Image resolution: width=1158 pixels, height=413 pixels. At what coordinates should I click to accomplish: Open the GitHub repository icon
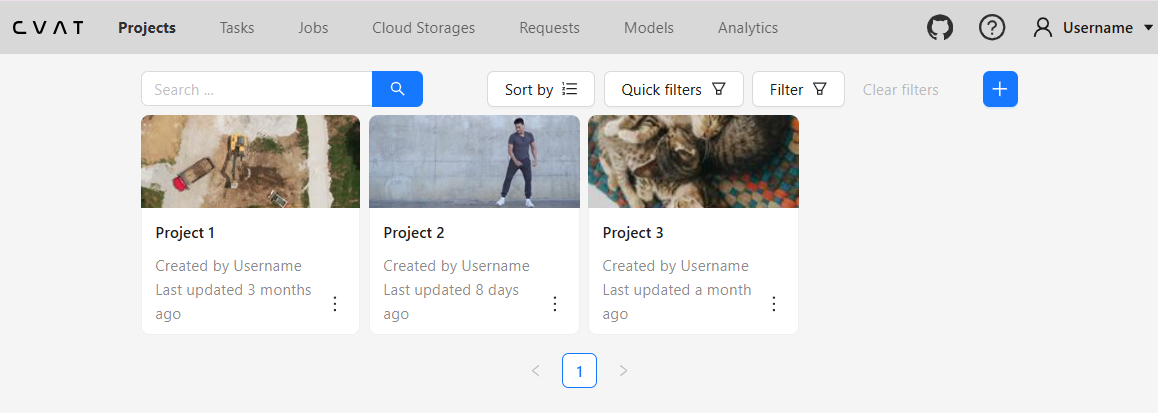[x=940, y=28]
